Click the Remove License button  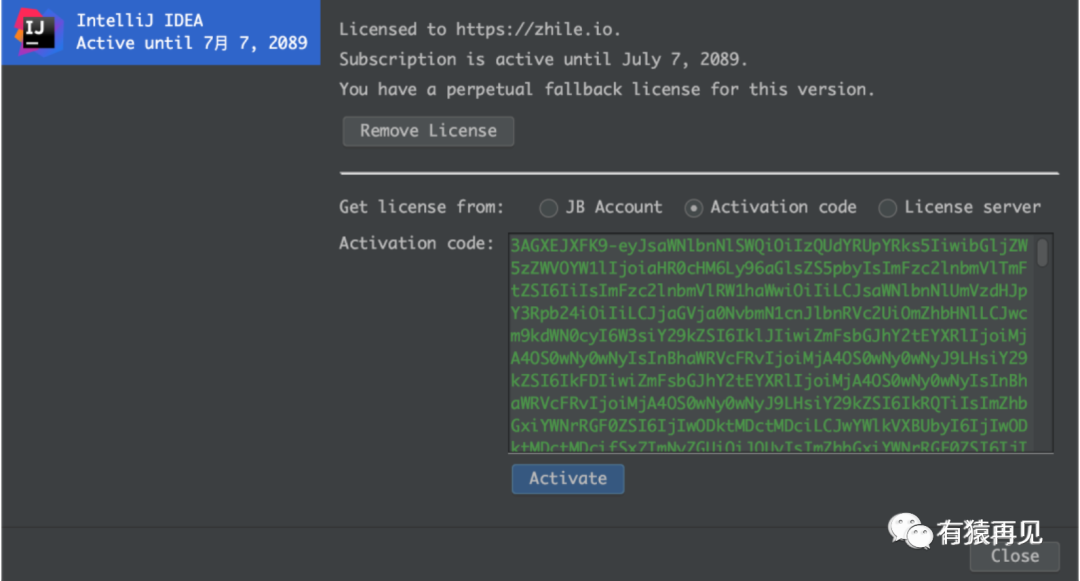point(428,131)
